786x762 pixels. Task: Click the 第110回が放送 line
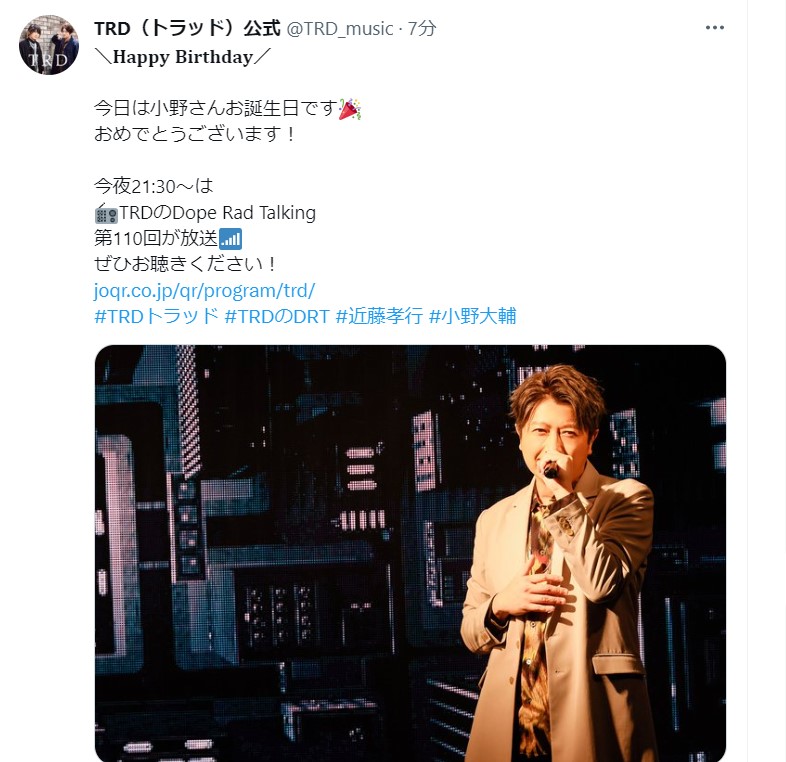point(156,239)
